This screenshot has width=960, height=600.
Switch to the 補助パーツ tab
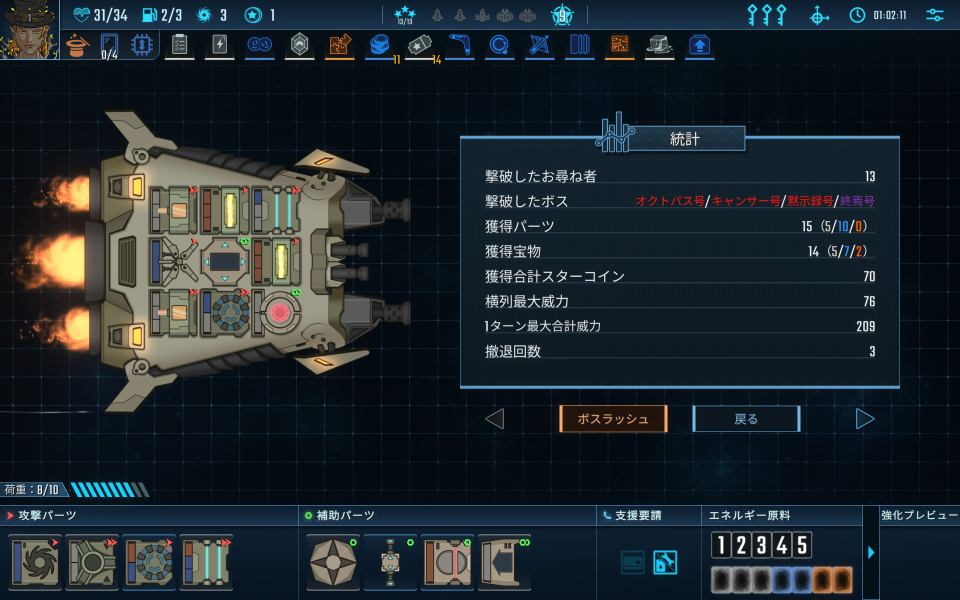(x=340, y=516)
